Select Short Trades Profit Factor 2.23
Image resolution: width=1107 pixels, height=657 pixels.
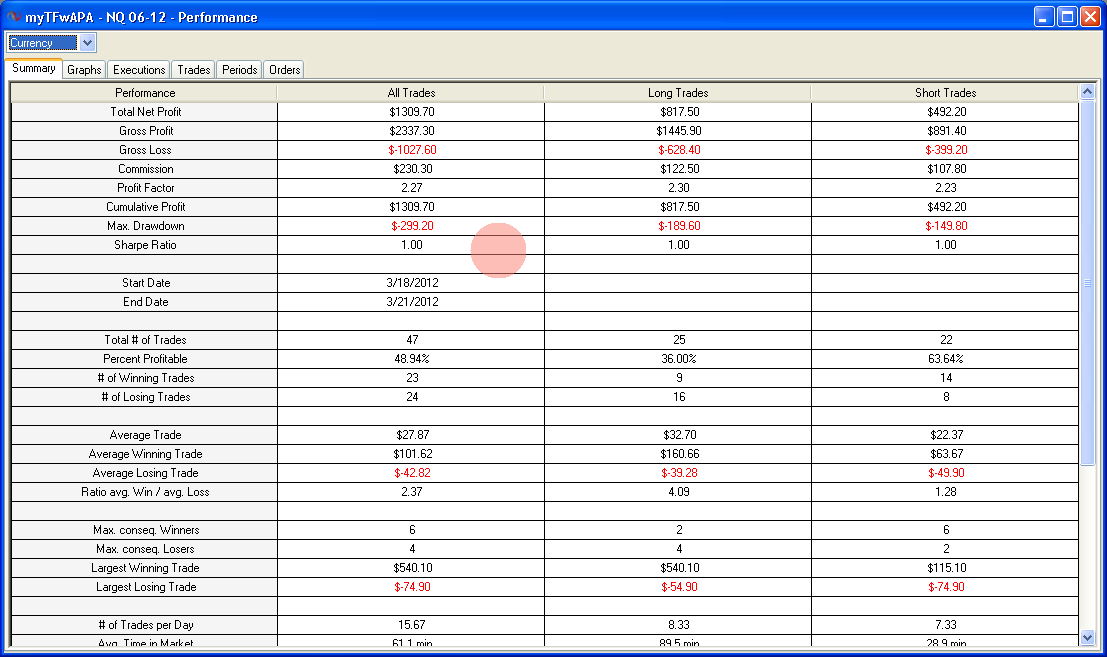946,188
